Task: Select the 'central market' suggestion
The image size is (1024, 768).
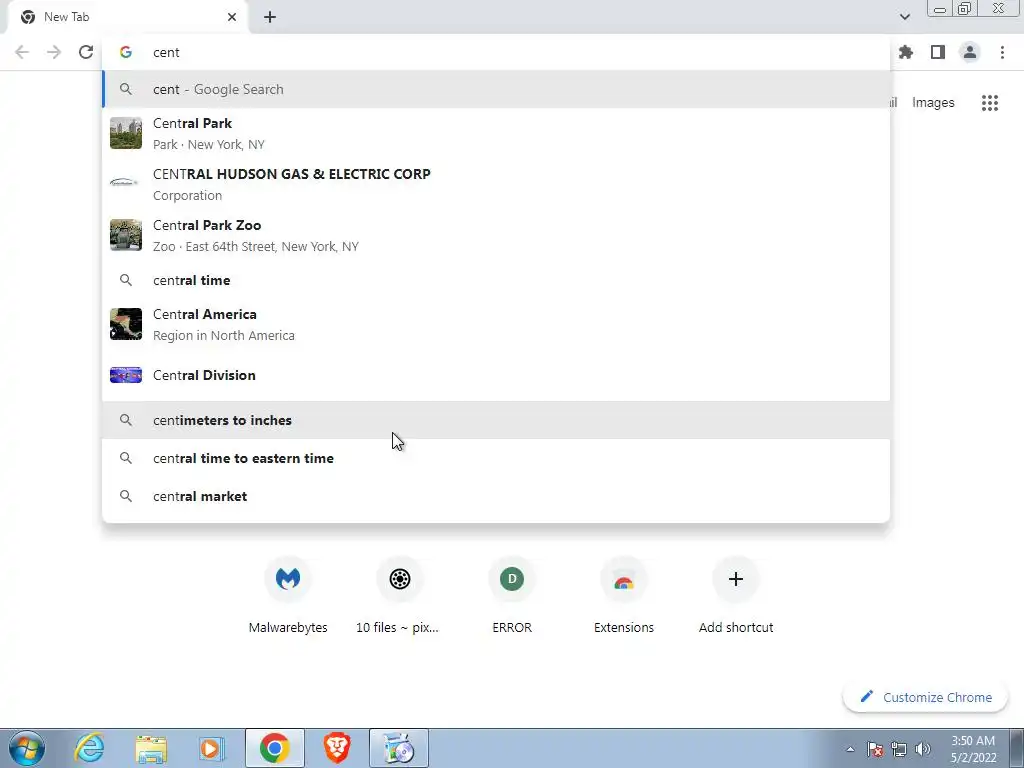Action: [x=496, y=496]
